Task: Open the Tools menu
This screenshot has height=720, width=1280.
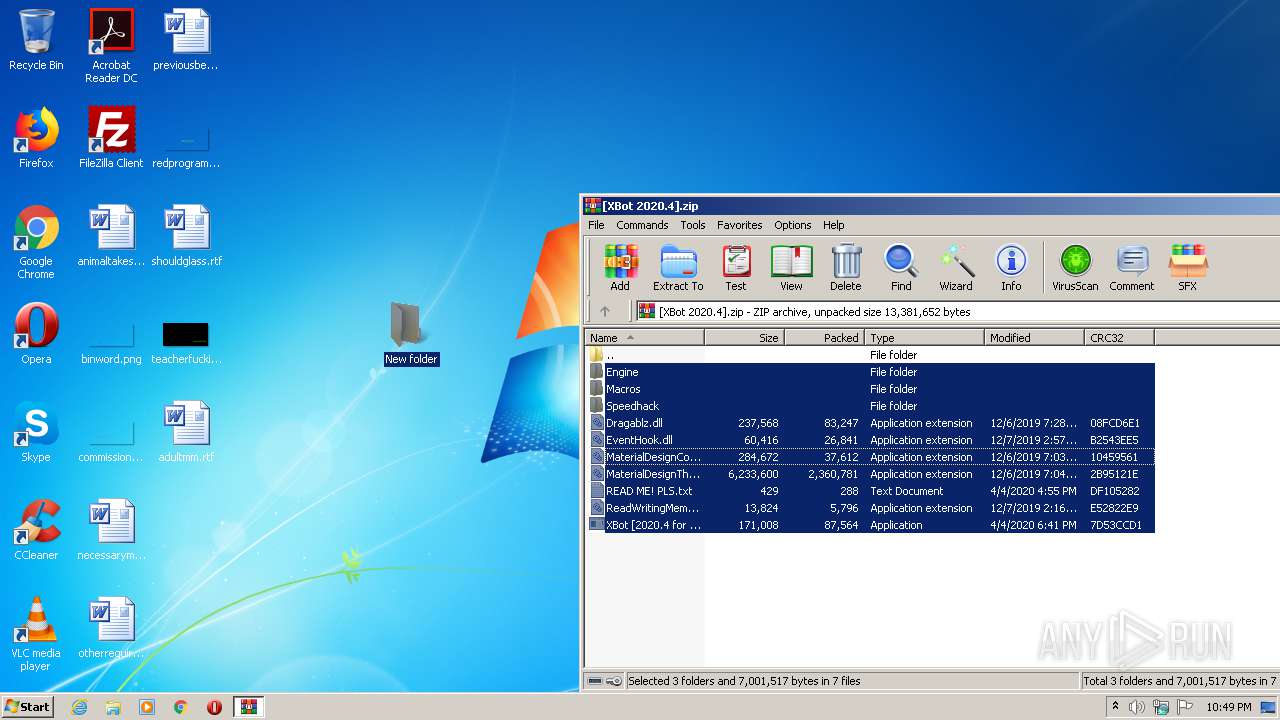Action: [693, 225]
